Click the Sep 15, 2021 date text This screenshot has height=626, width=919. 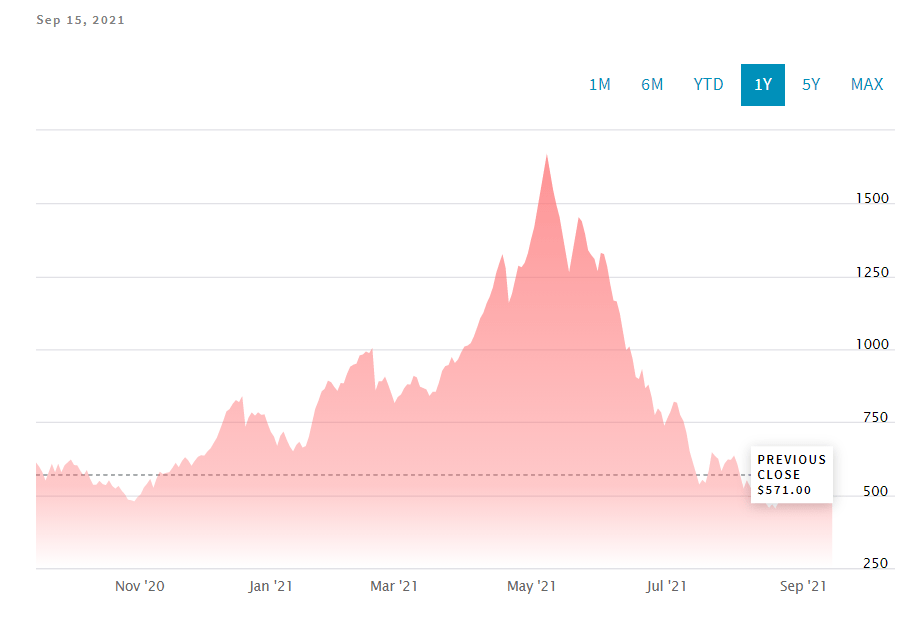[x=80, y=20]
